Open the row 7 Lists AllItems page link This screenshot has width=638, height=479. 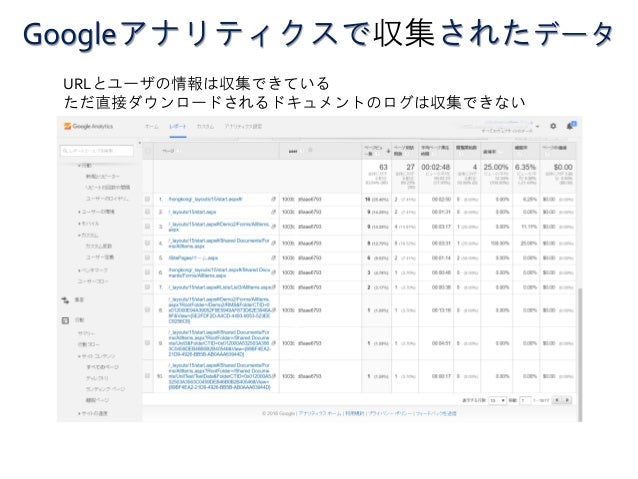220,287
